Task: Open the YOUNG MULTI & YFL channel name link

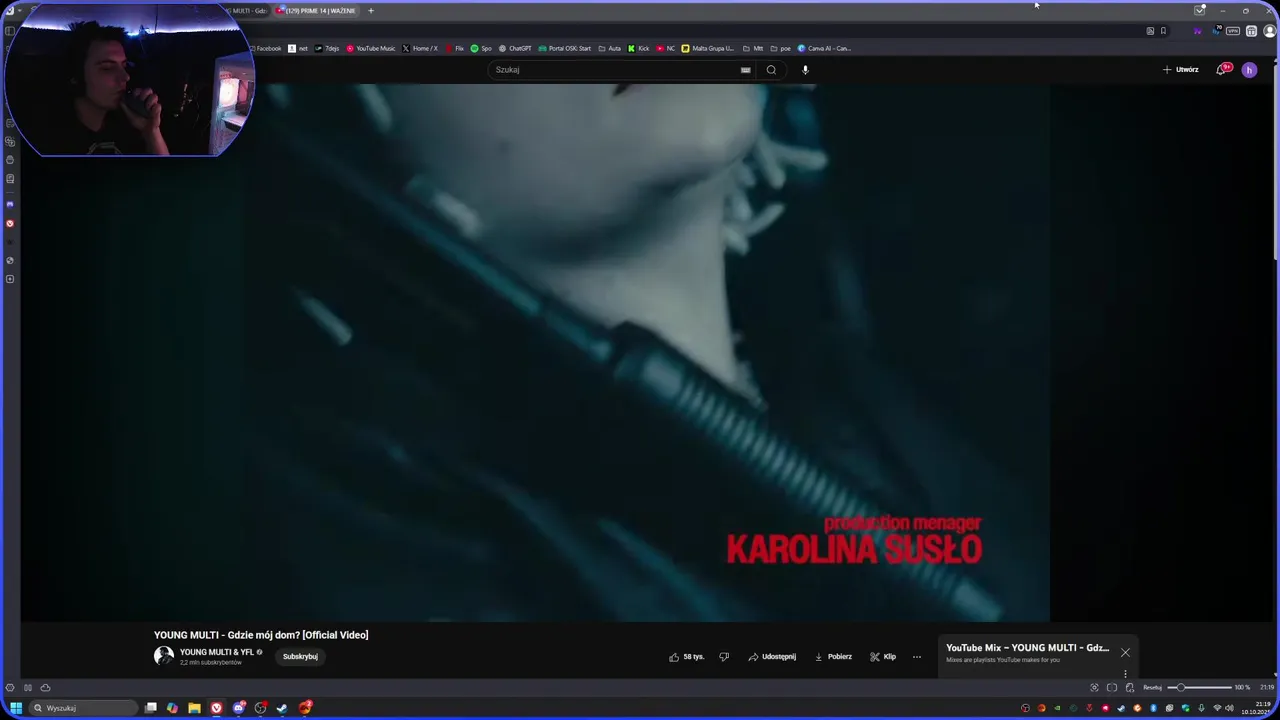Action: click(216, 652)
